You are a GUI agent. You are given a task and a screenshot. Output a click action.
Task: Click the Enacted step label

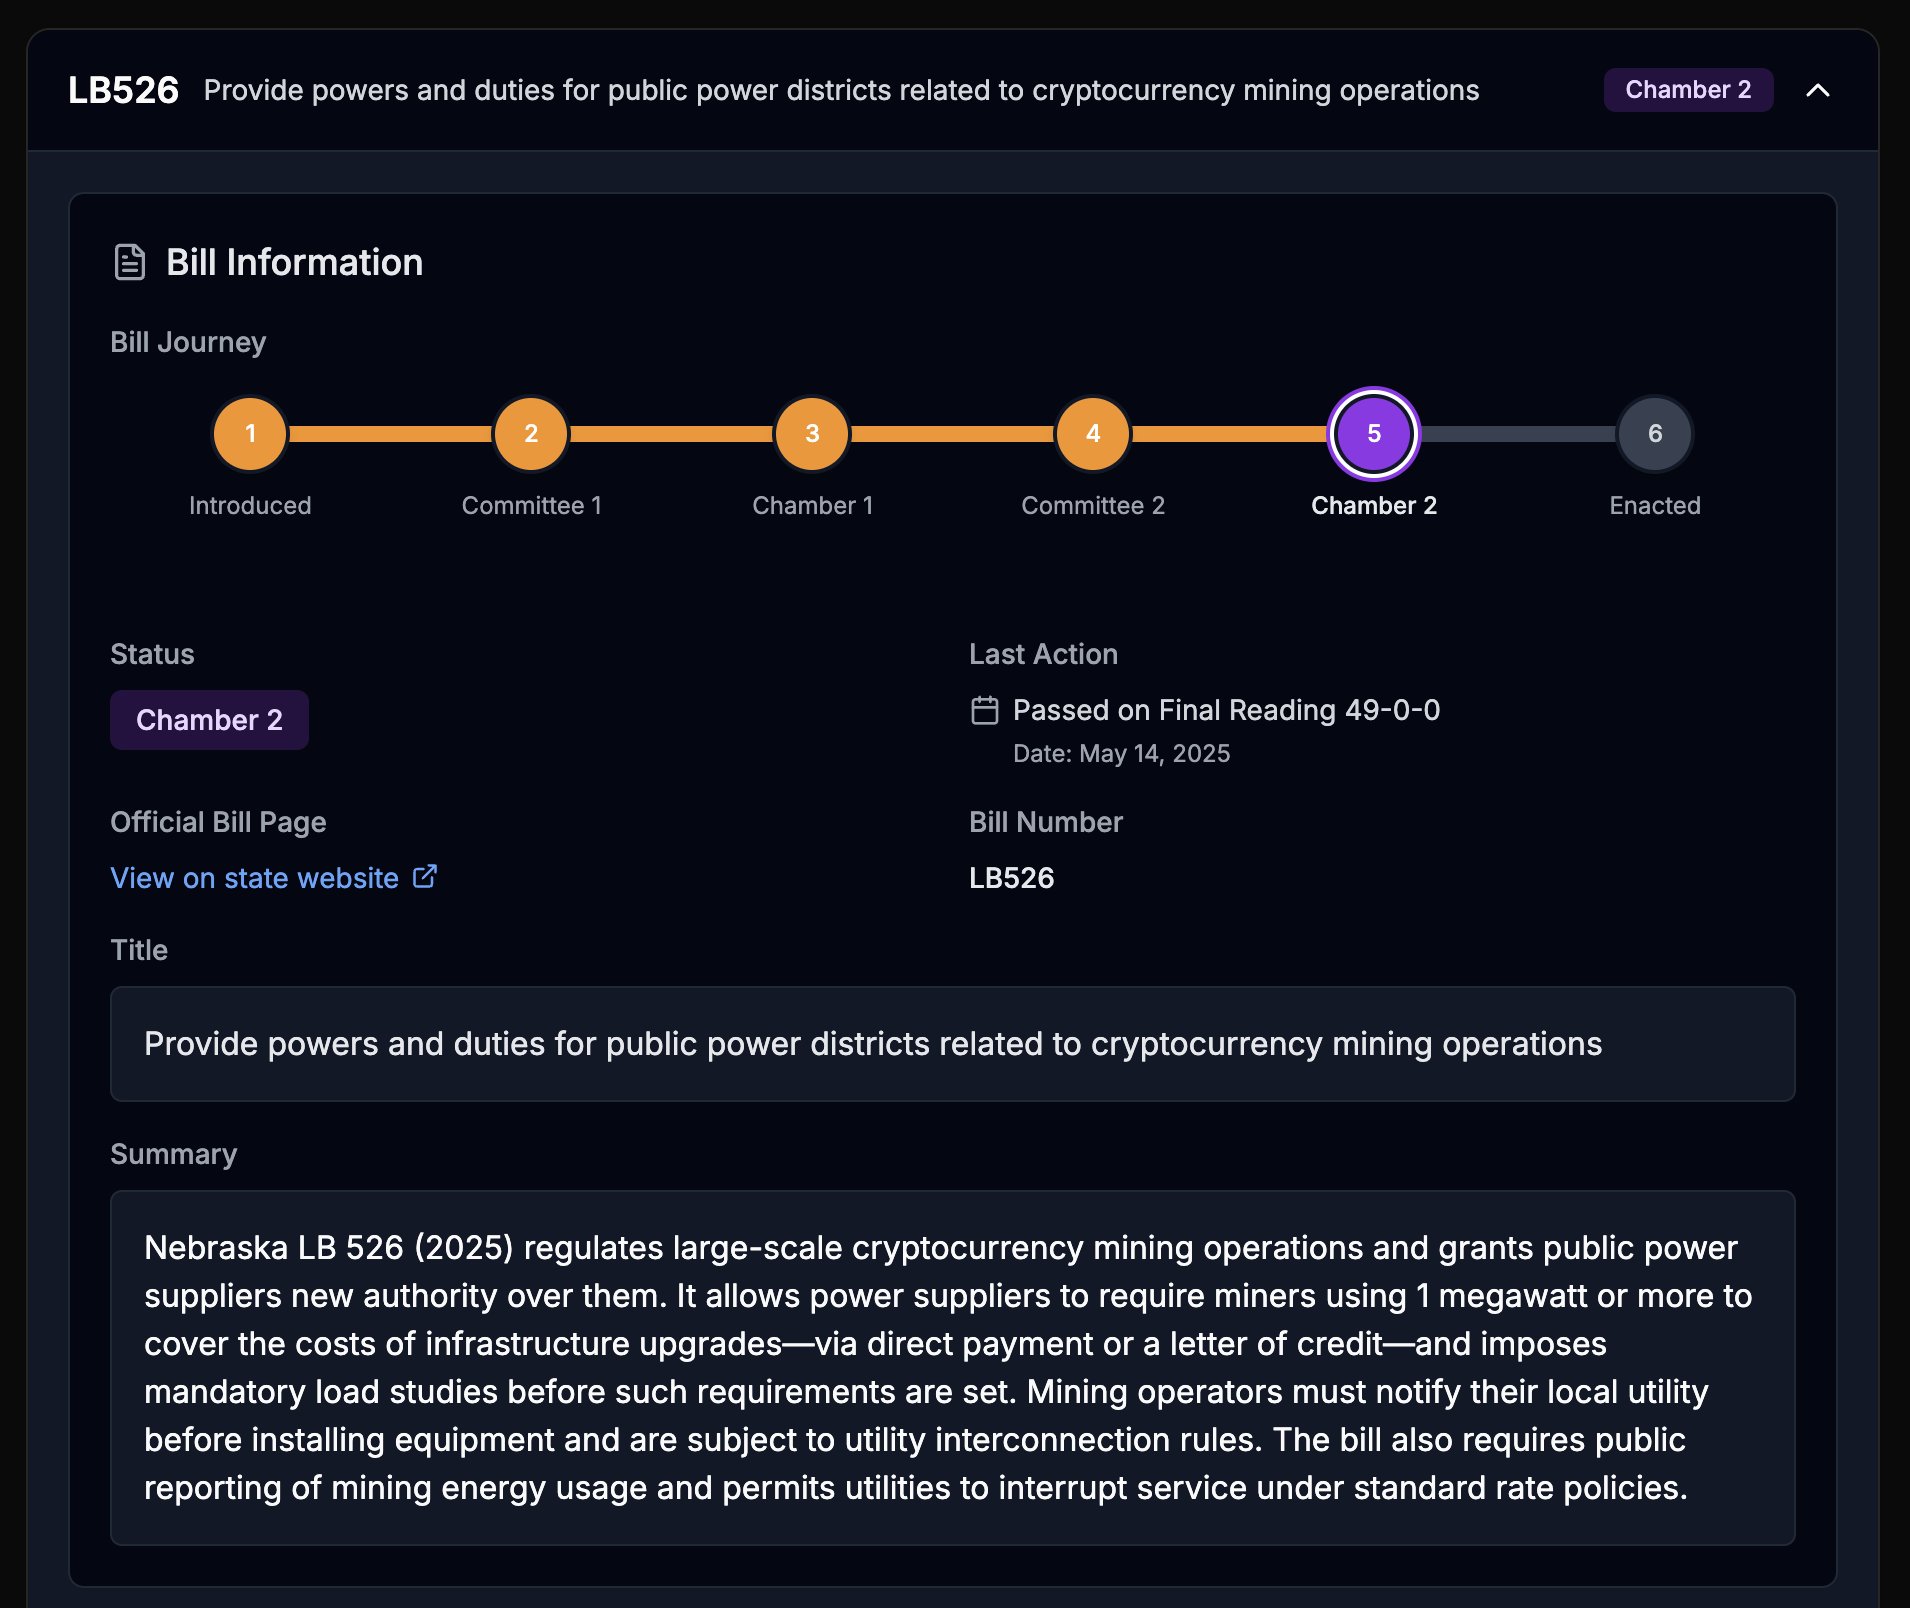(x=1654, y=506)
